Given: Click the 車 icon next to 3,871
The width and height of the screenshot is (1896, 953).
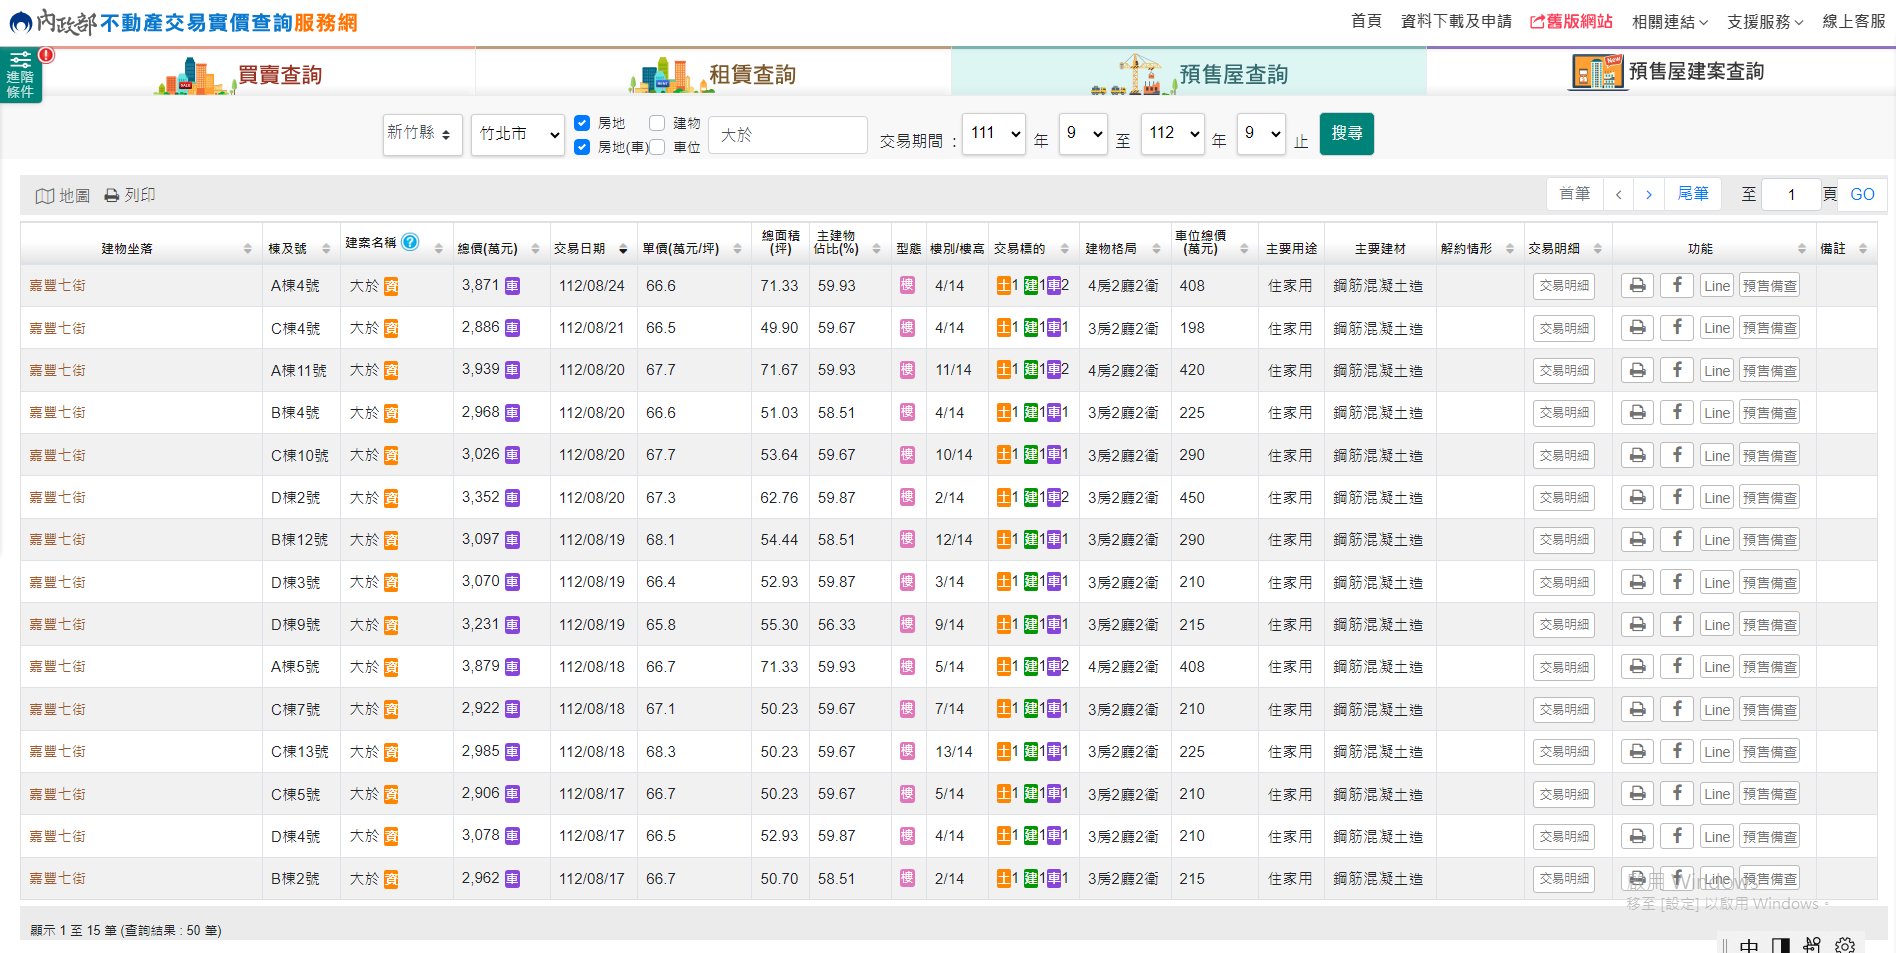Looking at the screenshot, I should (512, 287).
